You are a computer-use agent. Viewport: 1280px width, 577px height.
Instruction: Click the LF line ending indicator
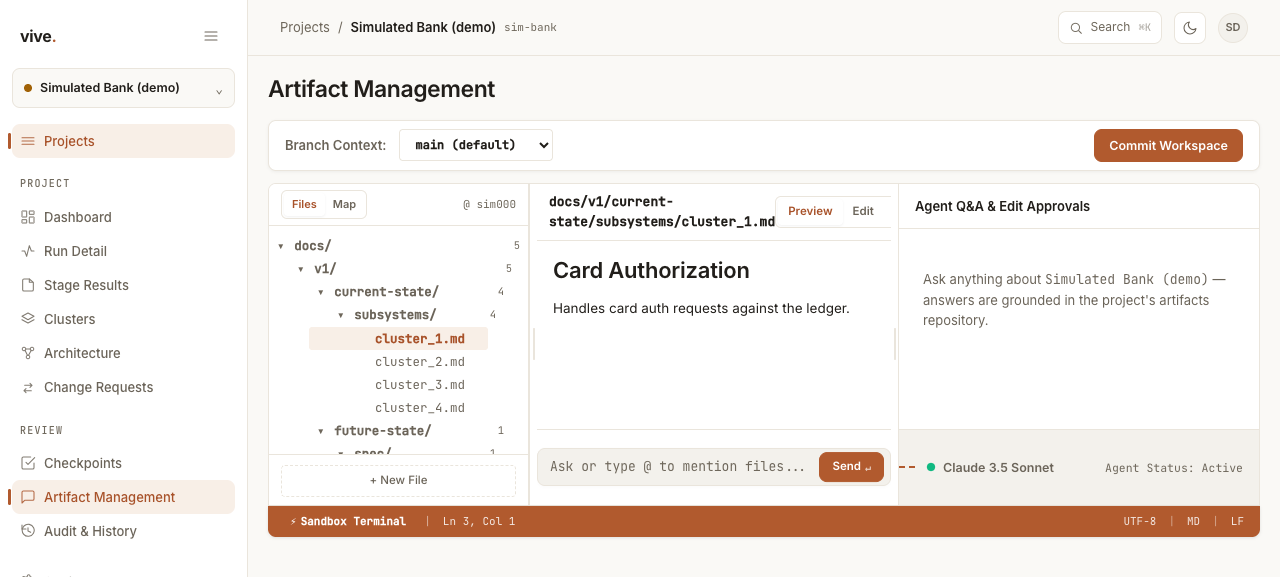coord(1237,521)
